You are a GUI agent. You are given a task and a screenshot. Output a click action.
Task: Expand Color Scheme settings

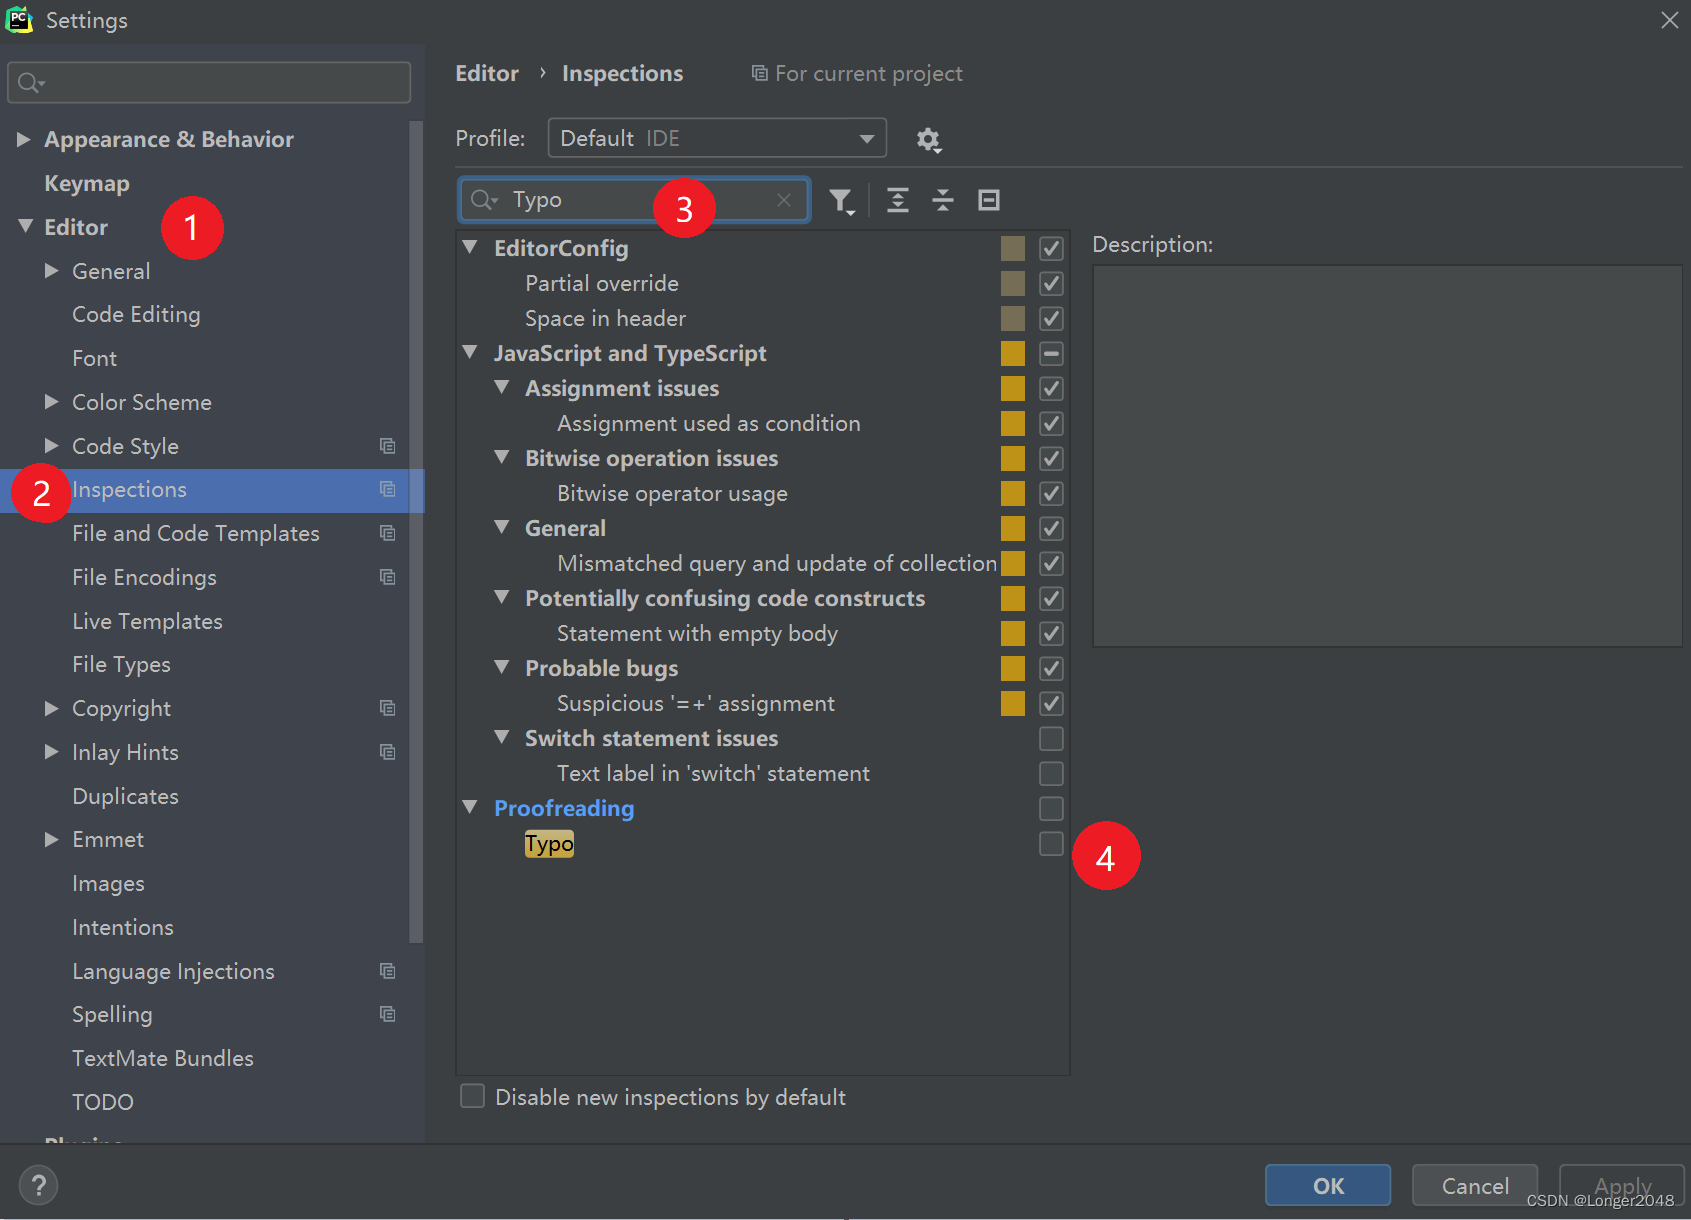click(x=52, y=401)
